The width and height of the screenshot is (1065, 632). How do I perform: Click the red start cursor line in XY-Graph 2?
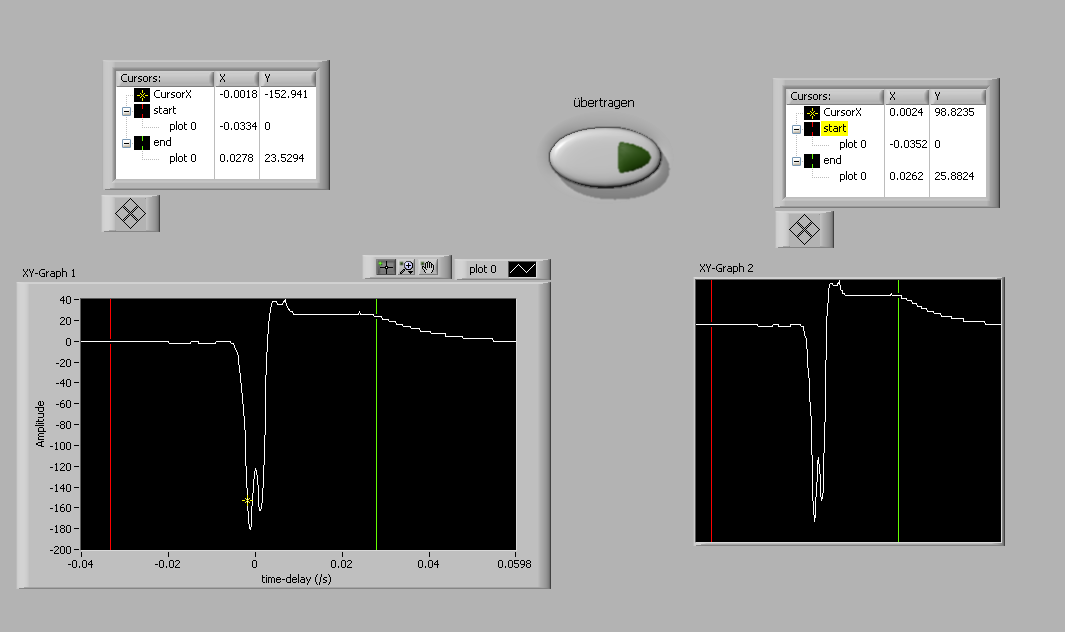[x=711, y=411]
